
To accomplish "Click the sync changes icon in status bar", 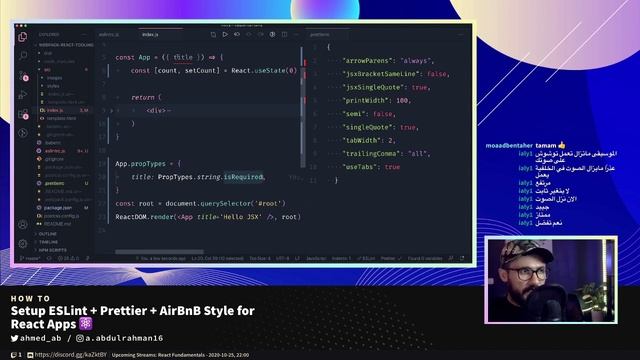I will pyautogui.click(x=49, y=258).
